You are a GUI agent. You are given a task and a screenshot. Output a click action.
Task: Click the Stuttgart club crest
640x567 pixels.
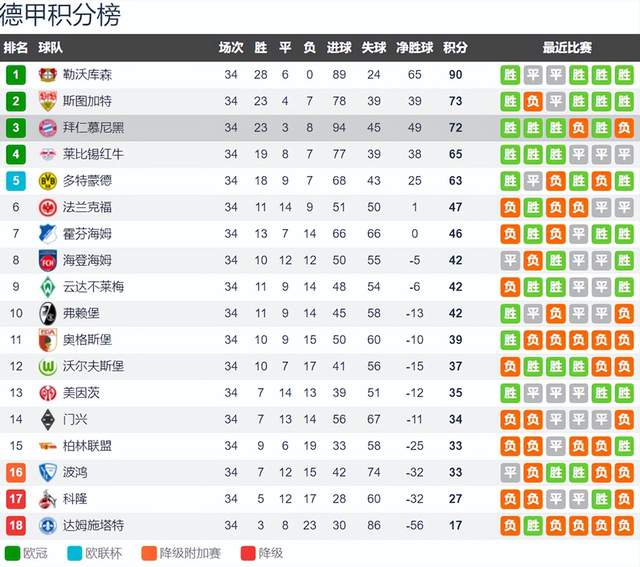pos(47,101)
